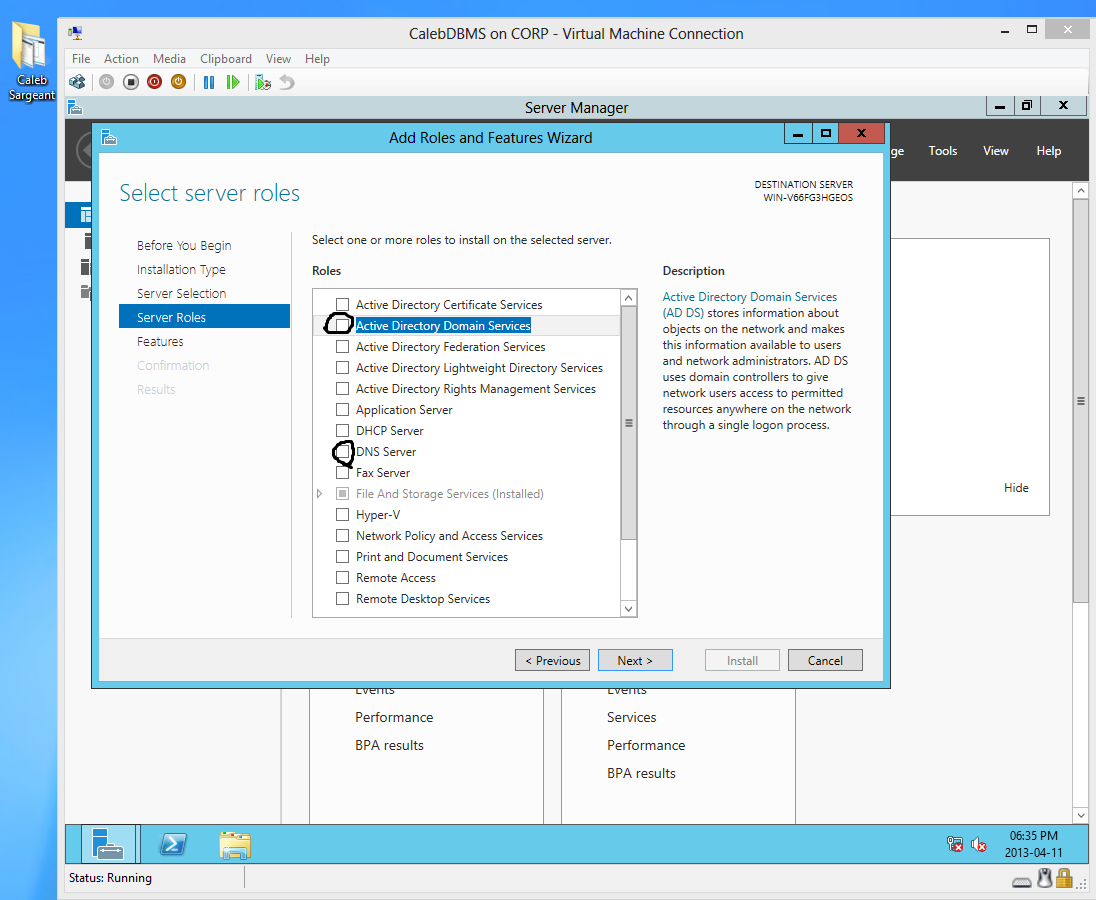1096x900 pixels.
Task: Click Server Manager scroll up arrow
Action: 1081,190
